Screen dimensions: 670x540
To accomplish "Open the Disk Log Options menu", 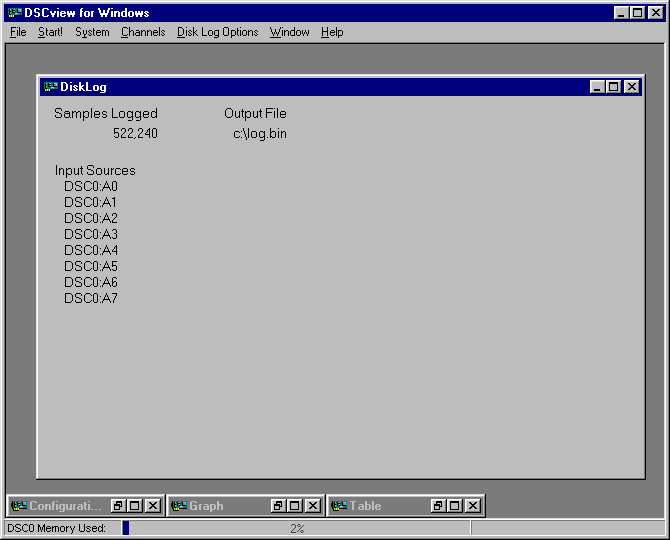I will [217, 32].
